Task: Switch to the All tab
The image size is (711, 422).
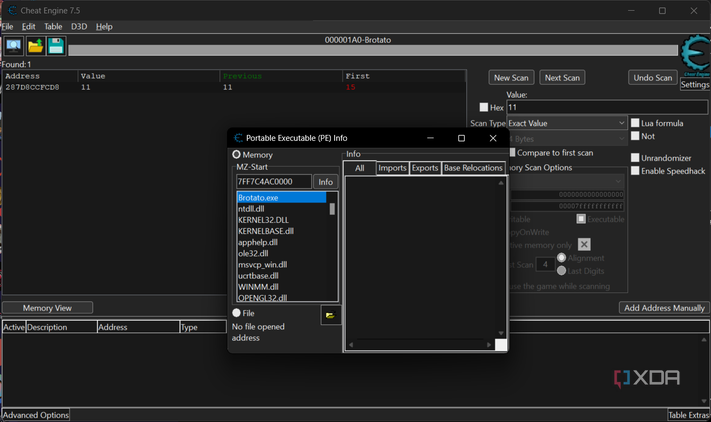Action: [x=360, y=168]
